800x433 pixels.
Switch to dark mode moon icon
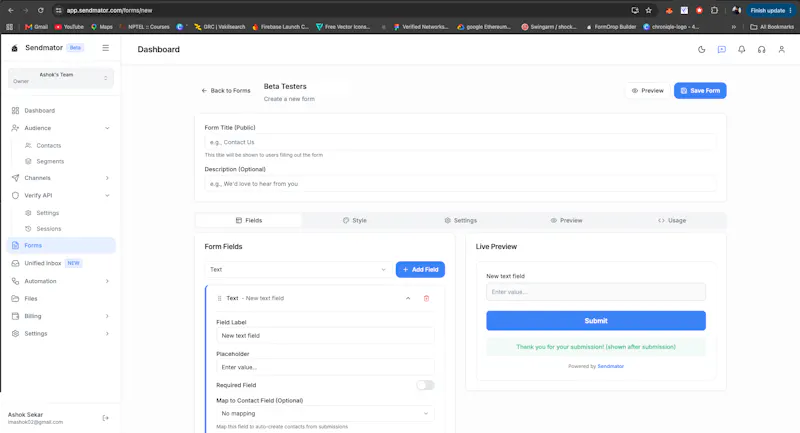[702, 49]
